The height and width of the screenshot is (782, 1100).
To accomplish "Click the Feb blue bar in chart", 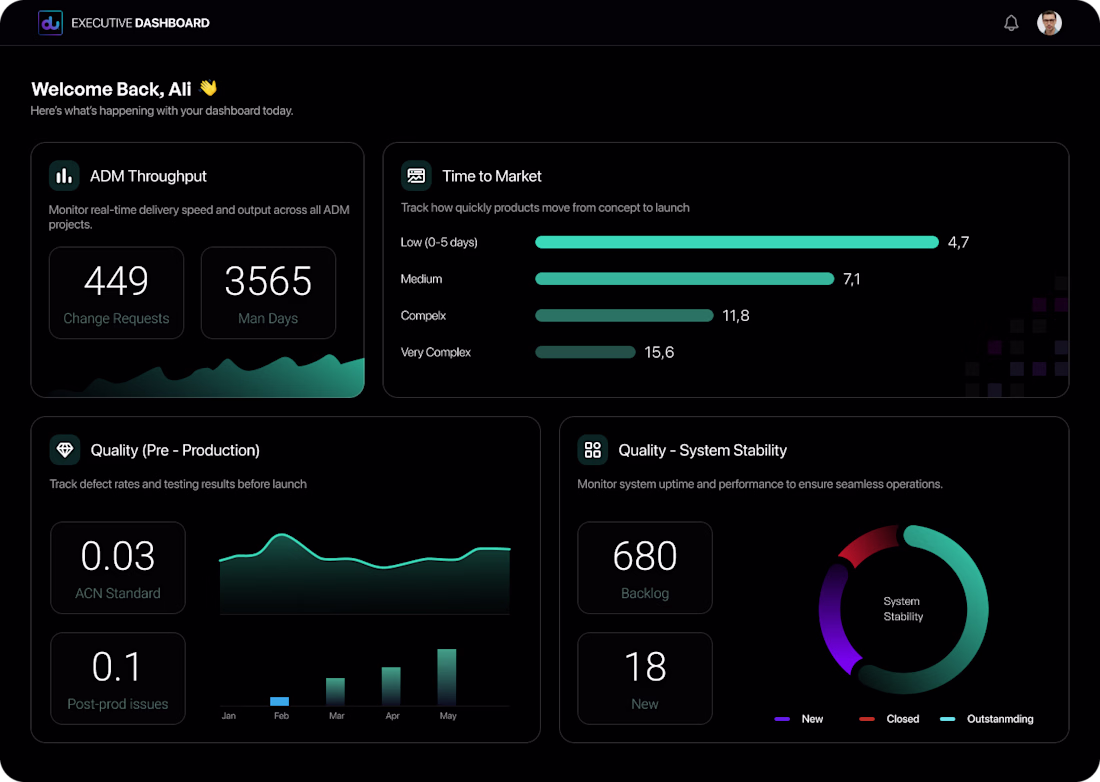I will click(280, 701).
